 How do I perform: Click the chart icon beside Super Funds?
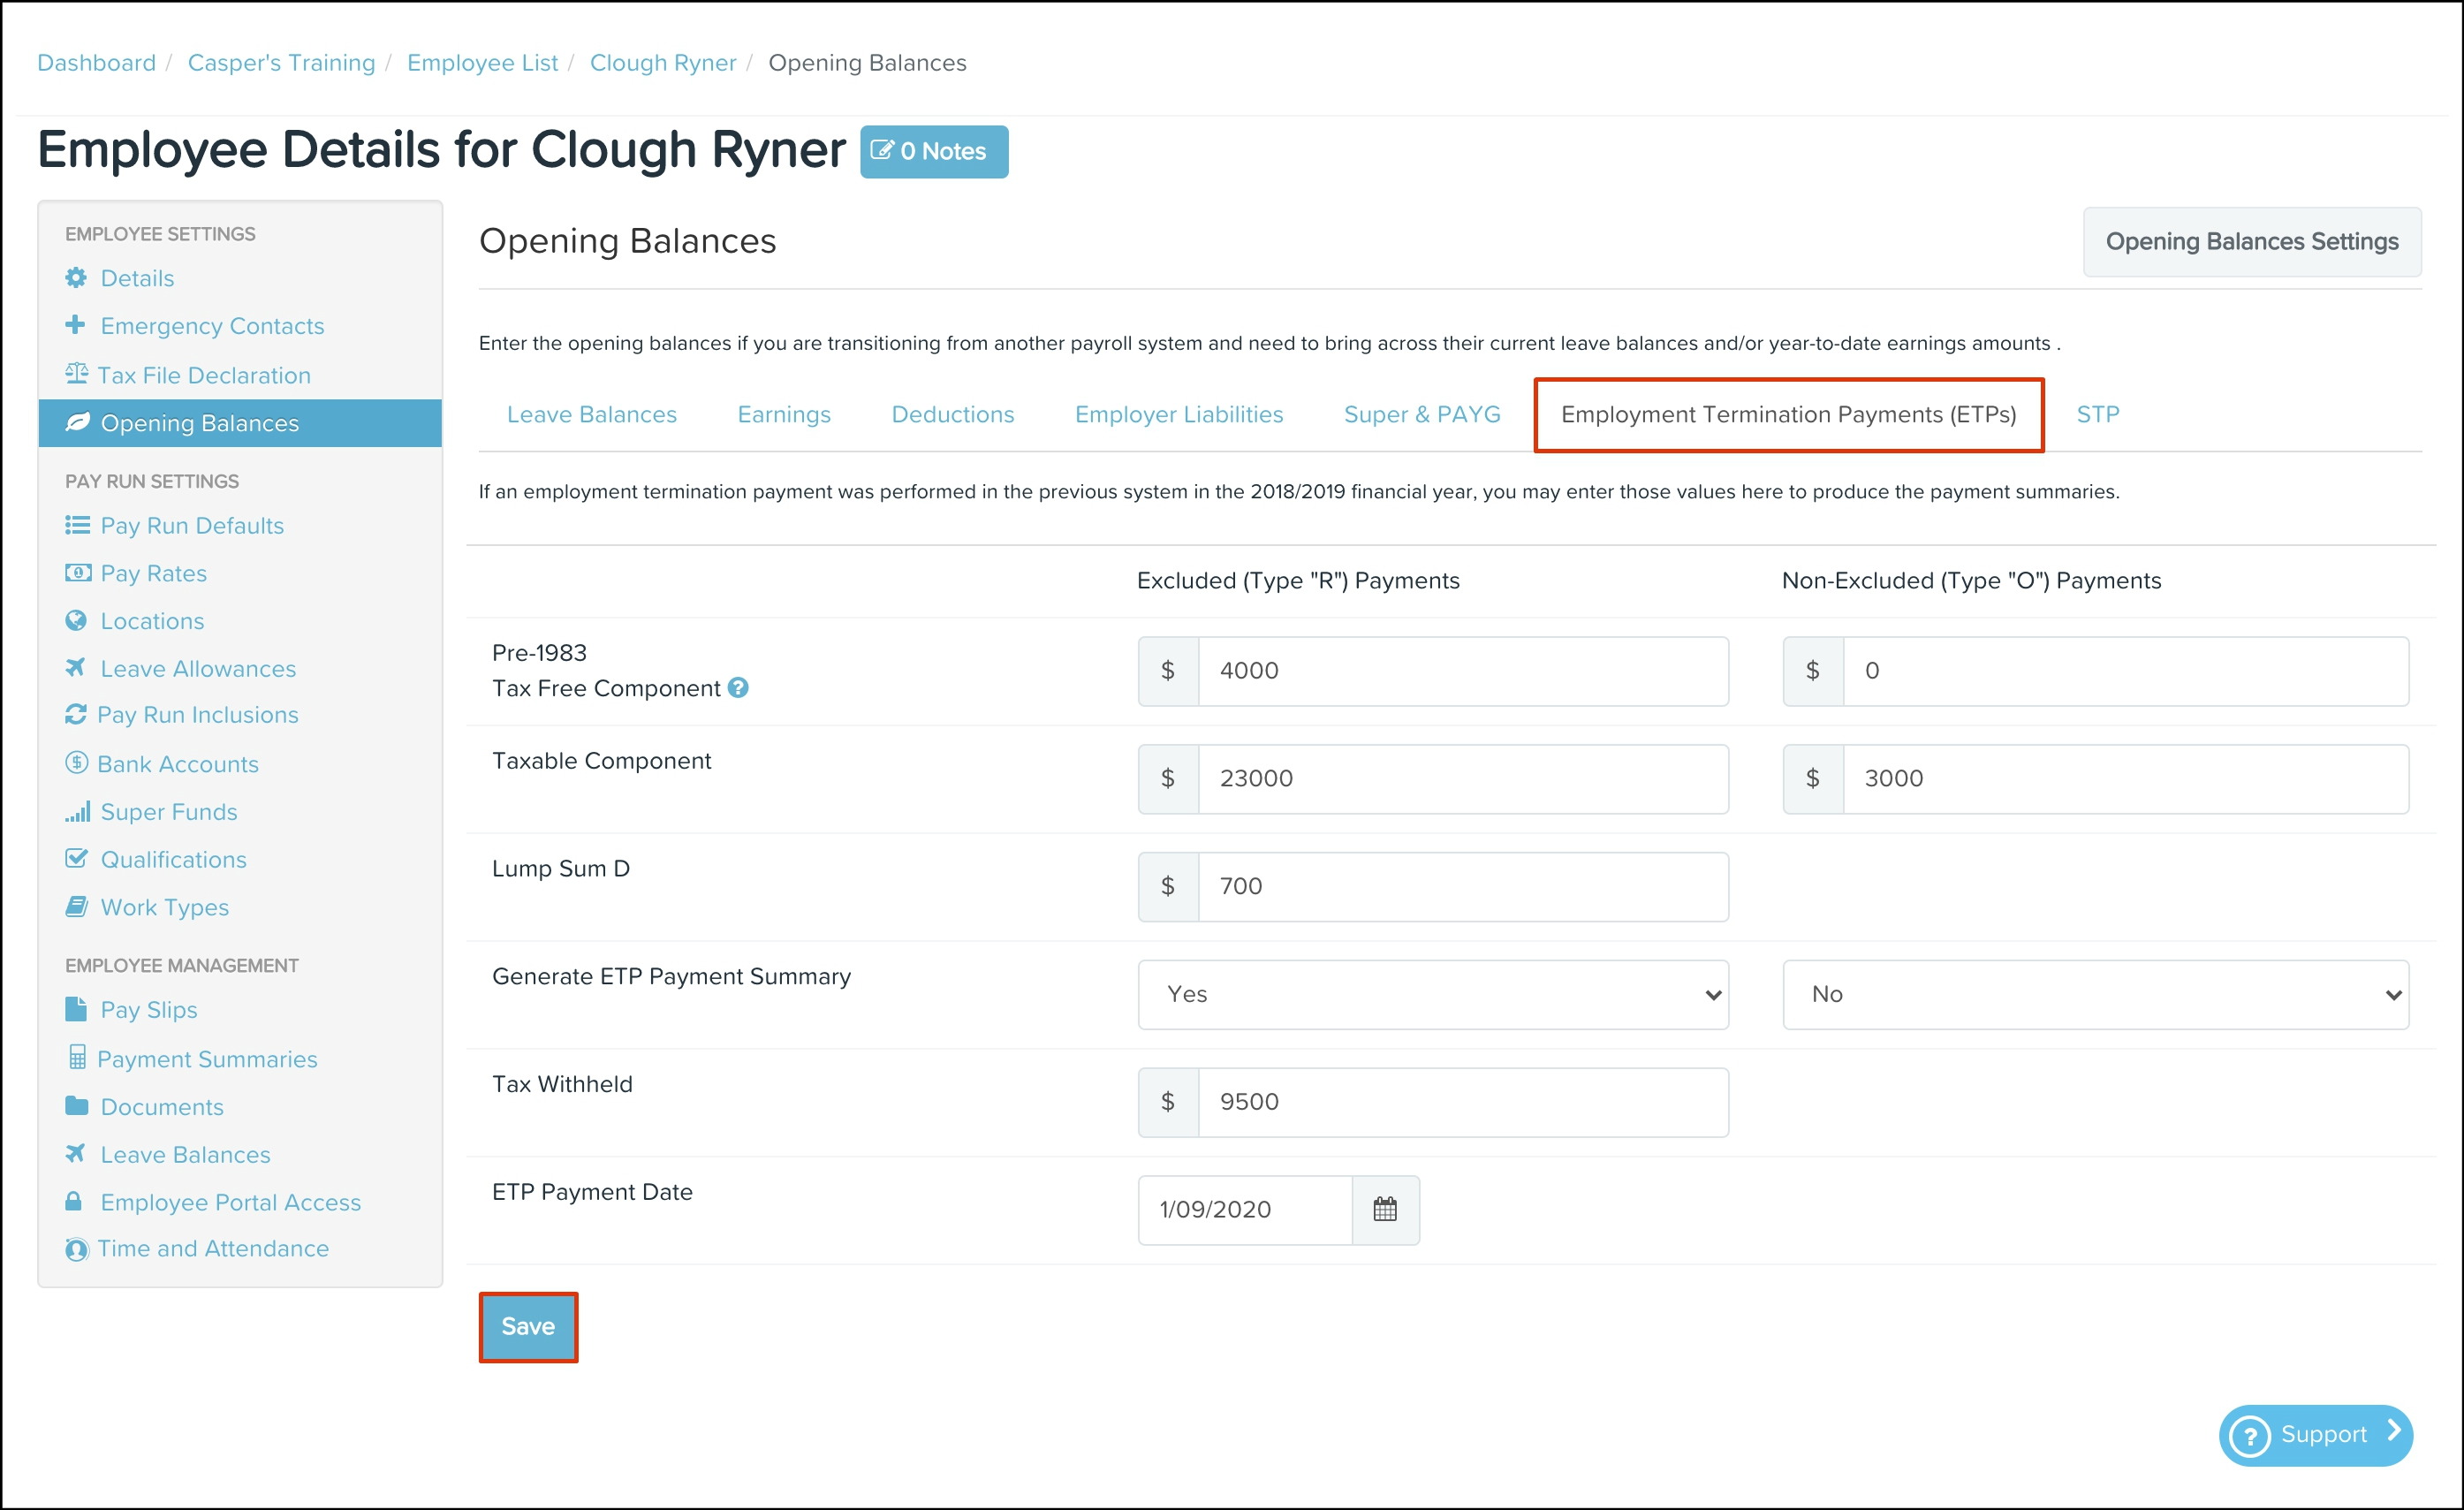pos(77,811)
